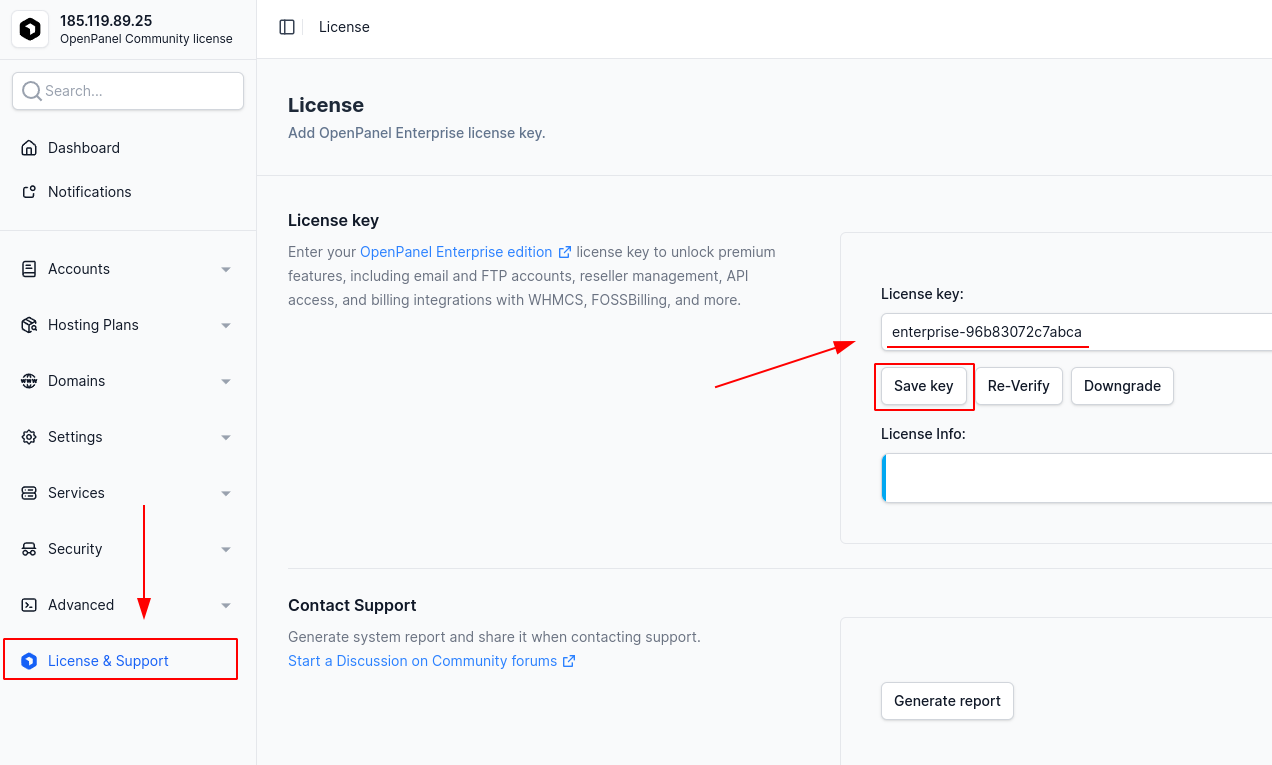Click the Security icon in the sidebar
The width and height of the screenshot is (1272, 765).
point(30,548)
